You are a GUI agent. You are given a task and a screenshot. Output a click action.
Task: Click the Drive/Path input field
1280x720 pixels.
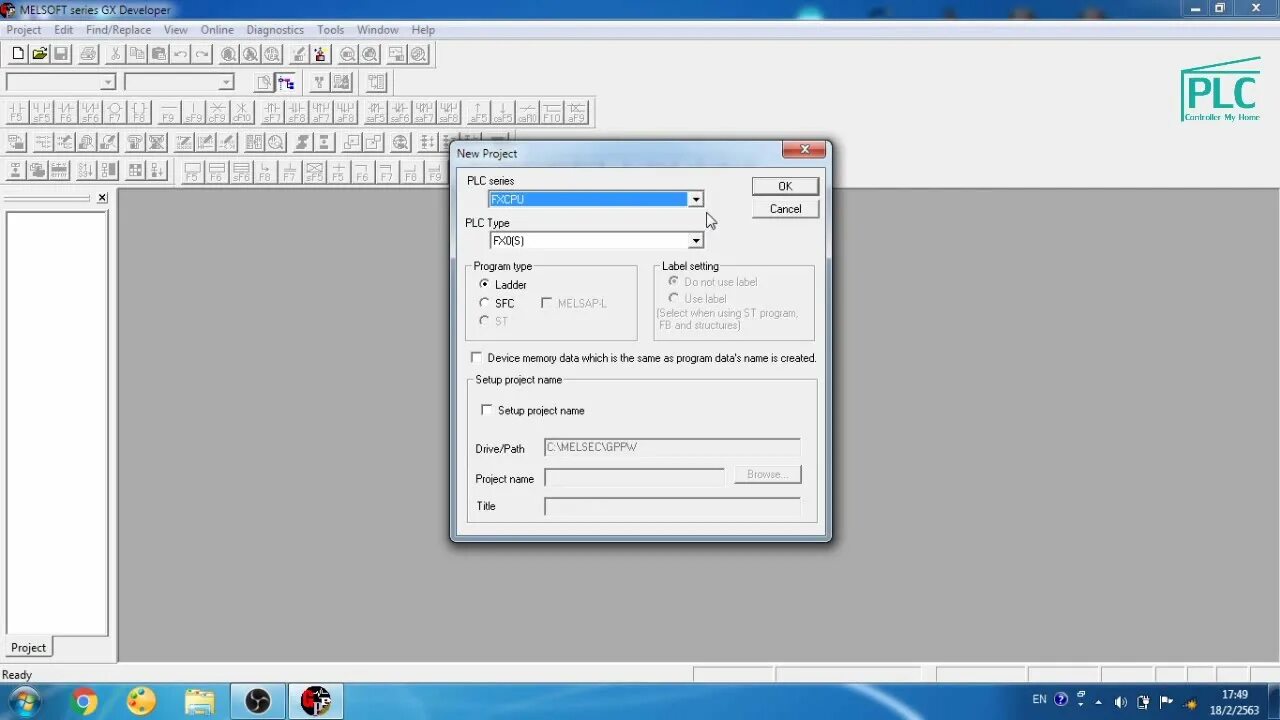pyautogui.click(x=672, y=448)
